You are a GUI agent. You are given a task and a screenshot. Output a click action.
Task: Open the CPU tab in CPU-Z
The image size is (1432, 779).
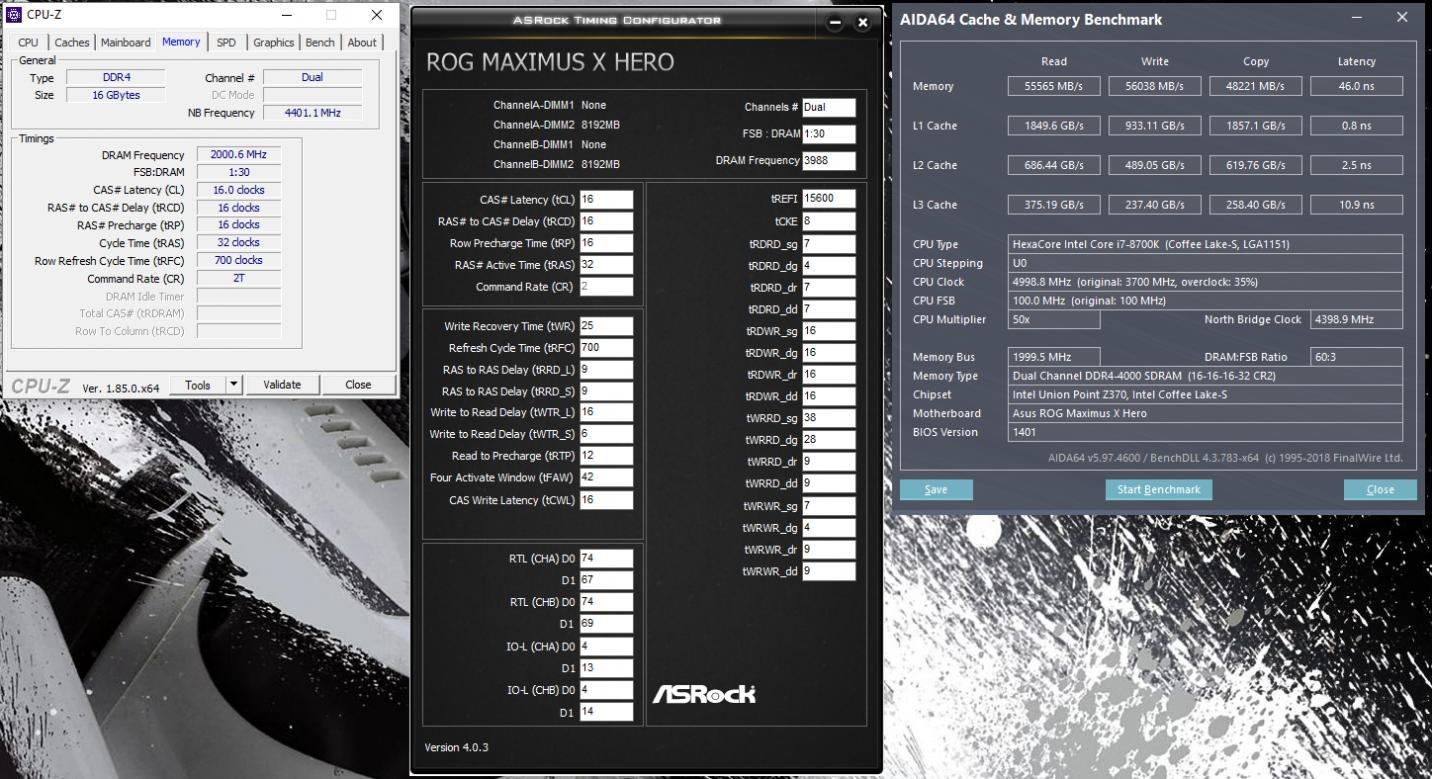(x=29, y=42)
